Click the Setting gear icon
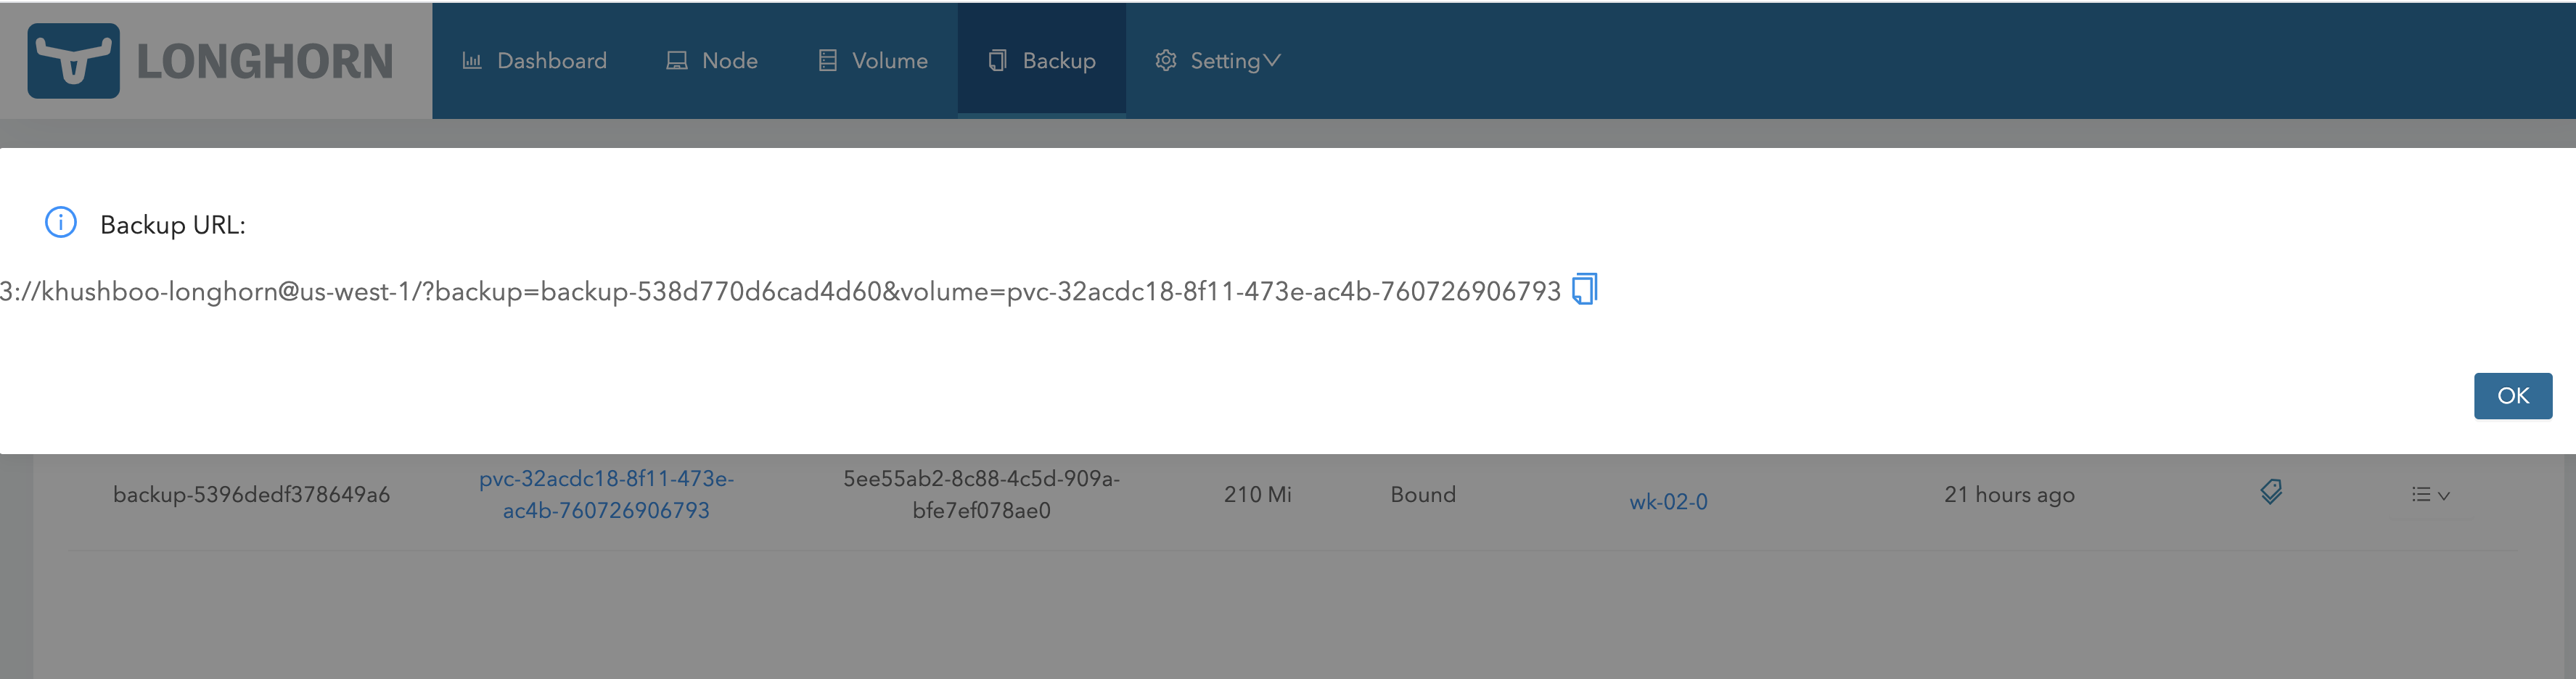The height and width of the screenshot is (679, 2576). click(1165, 60)
